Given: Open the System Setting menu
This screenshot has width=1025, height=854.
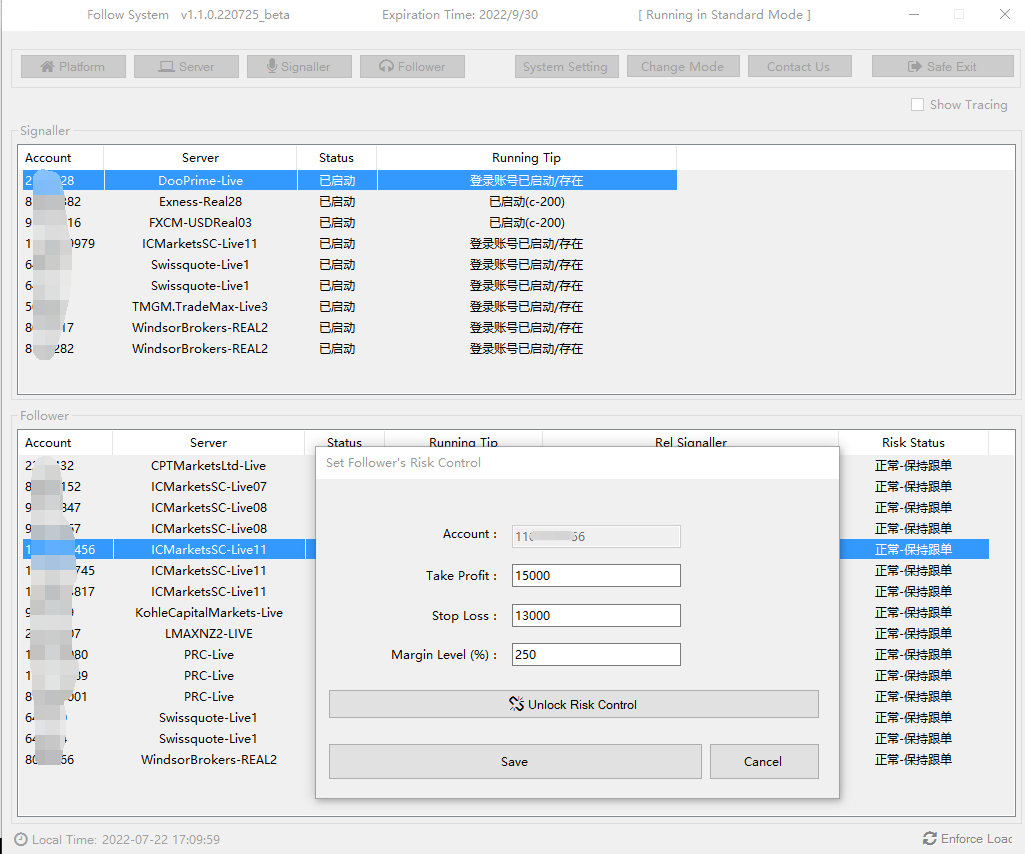Looking at the screenshot, I should coord(565,67).
